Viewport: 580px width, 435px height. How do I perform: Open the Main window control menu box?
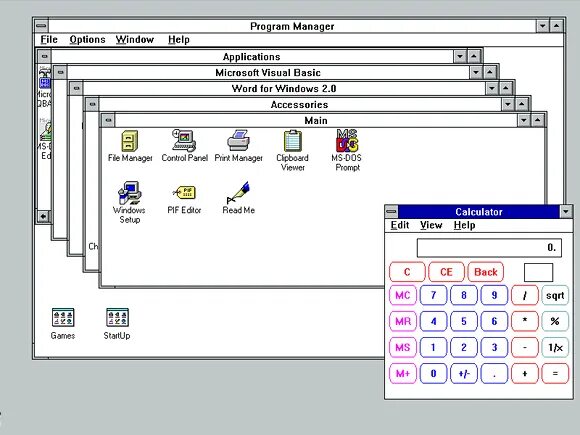point(108,120)
